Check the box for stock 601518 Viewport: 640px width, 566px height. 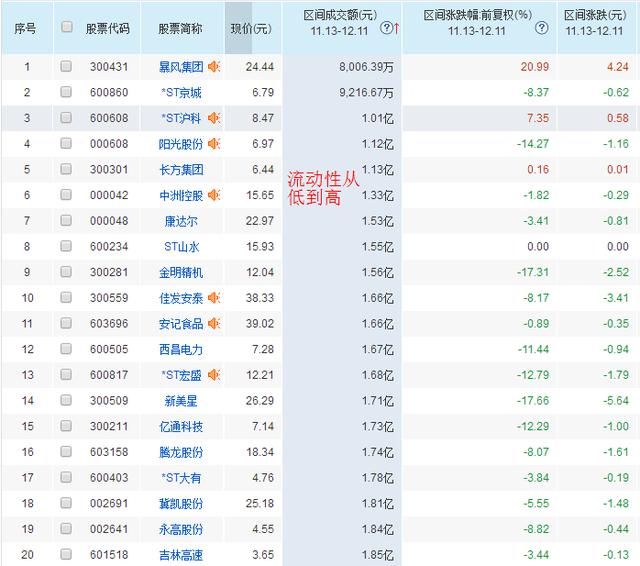(x=66, y=554)
